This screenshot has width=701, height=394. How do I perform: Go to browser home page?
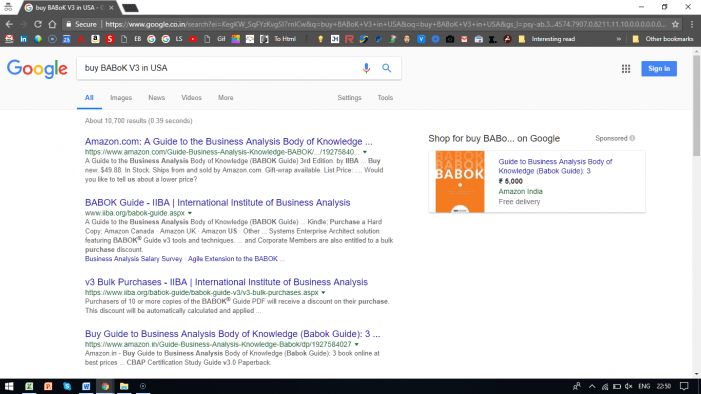[52, 24]
